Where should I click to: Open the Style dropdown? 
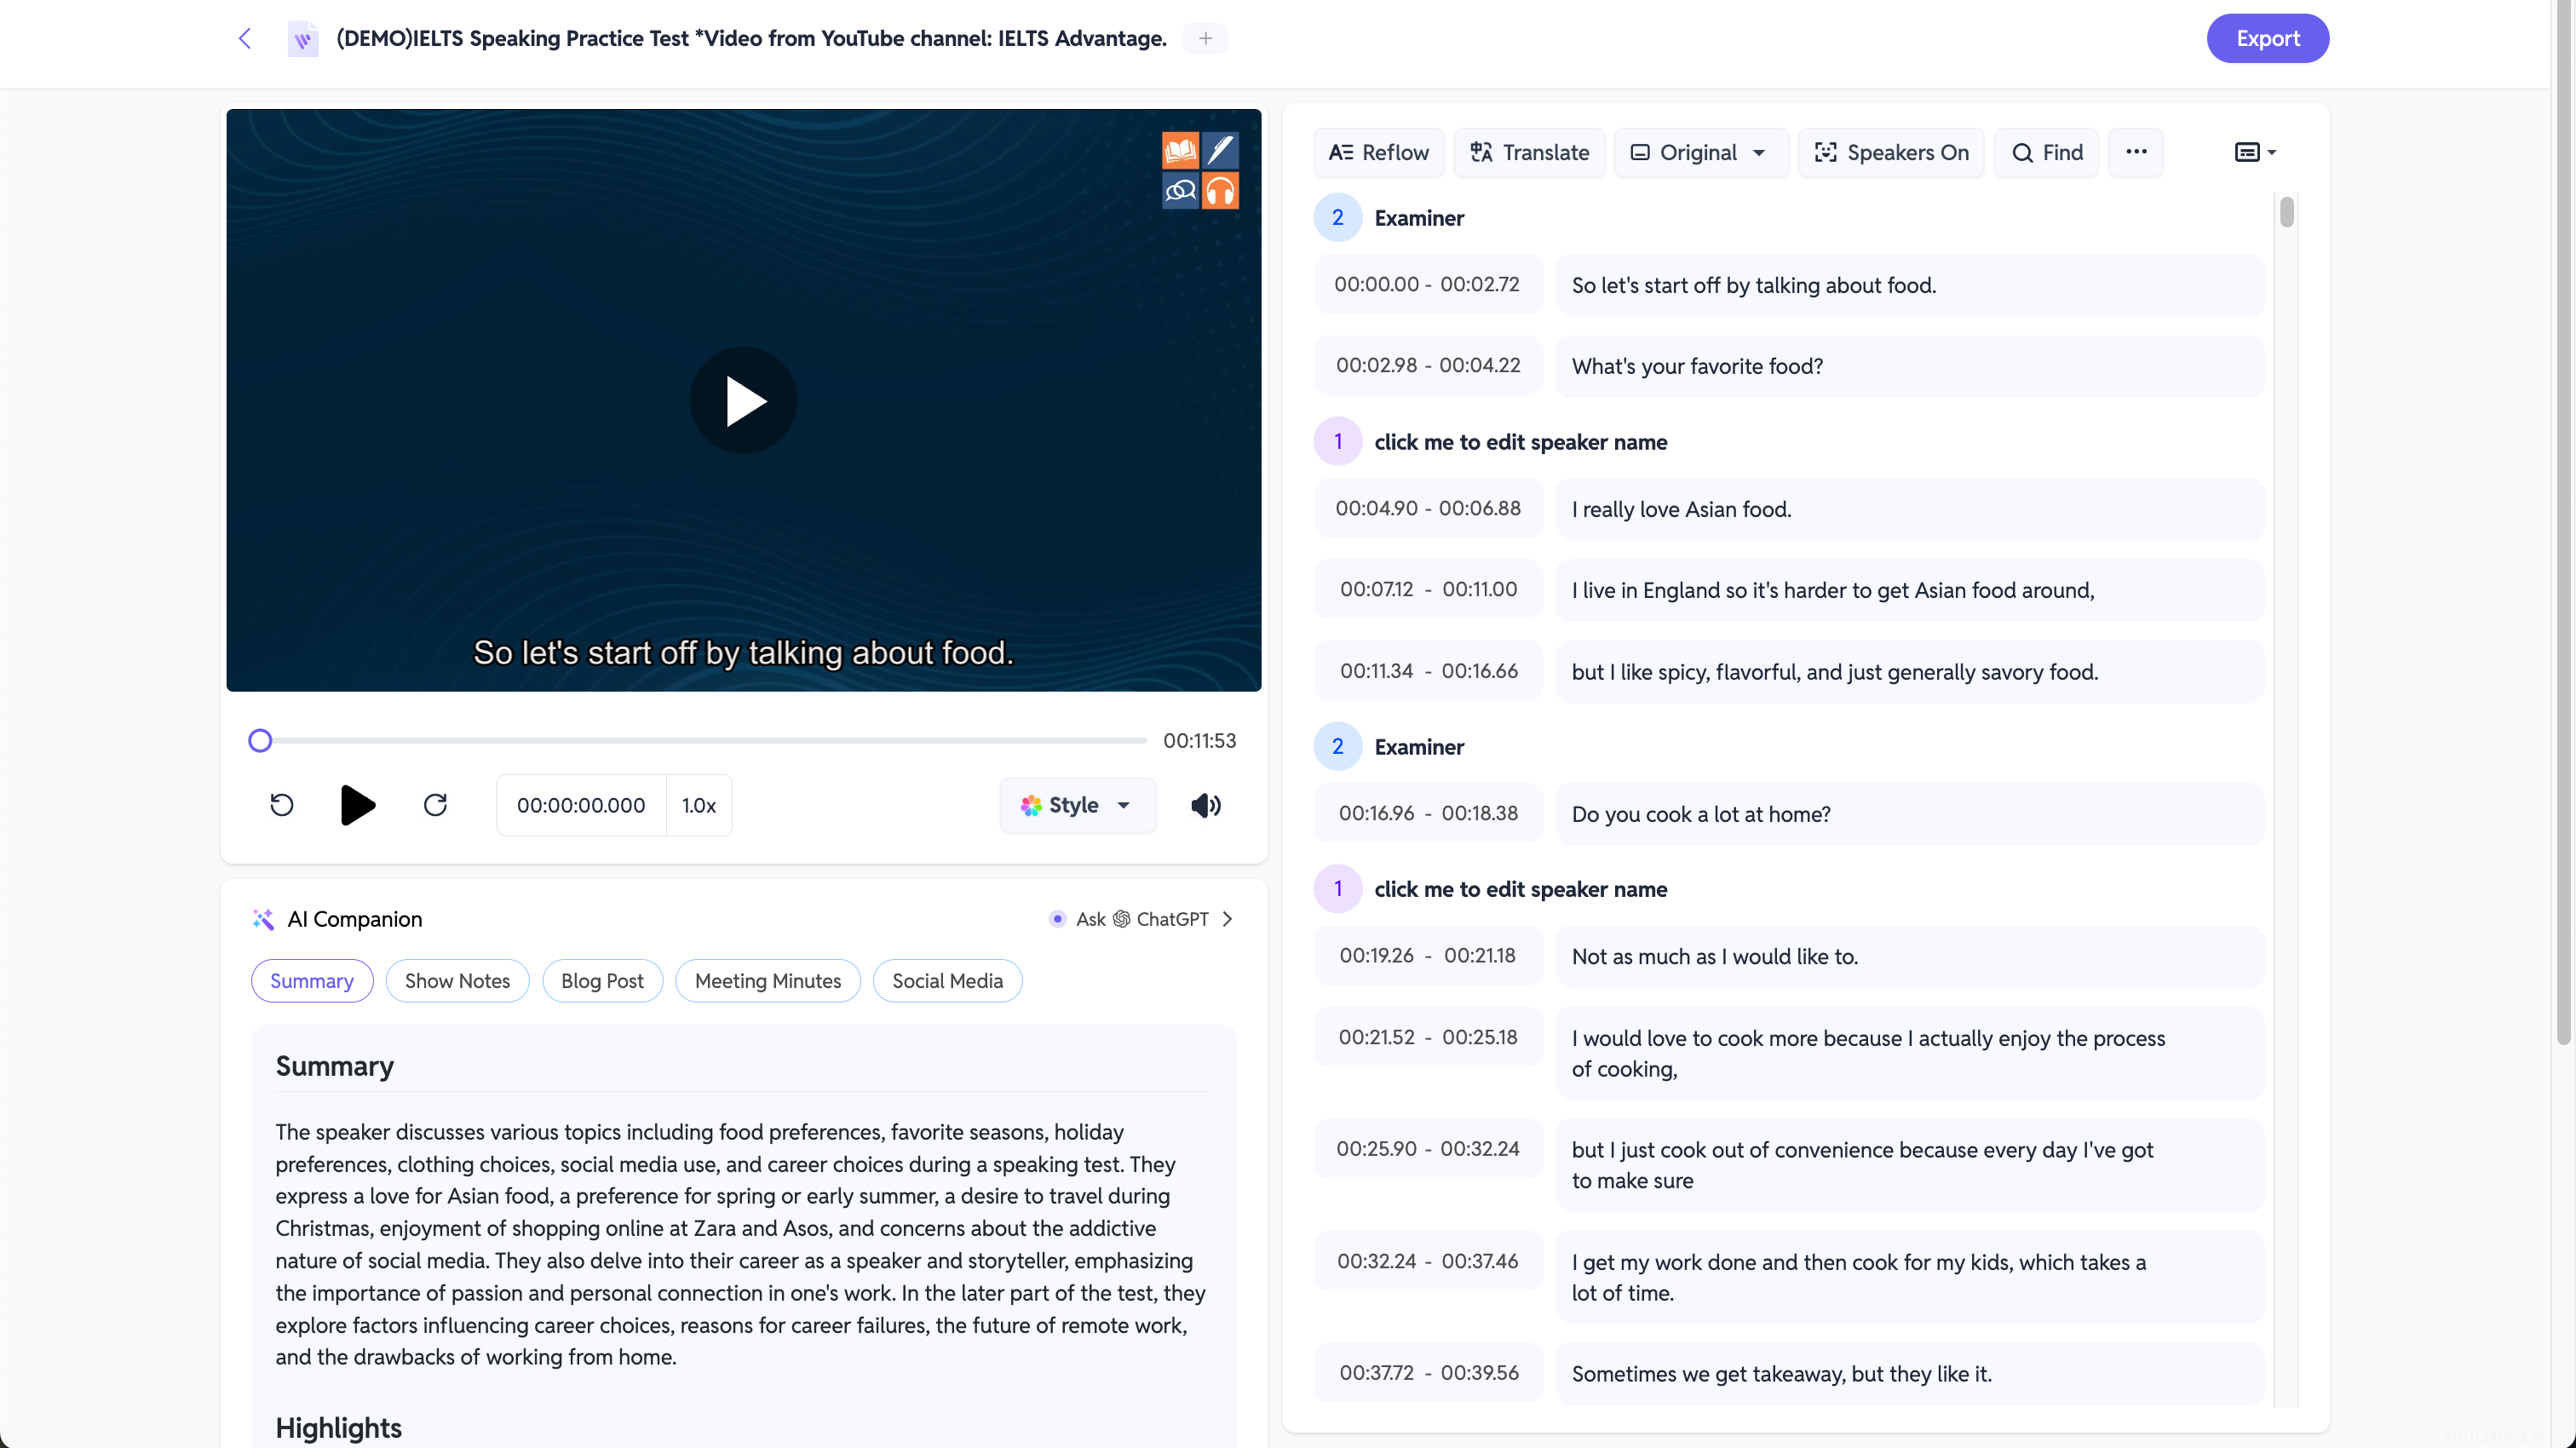(x=1078, y=805)
